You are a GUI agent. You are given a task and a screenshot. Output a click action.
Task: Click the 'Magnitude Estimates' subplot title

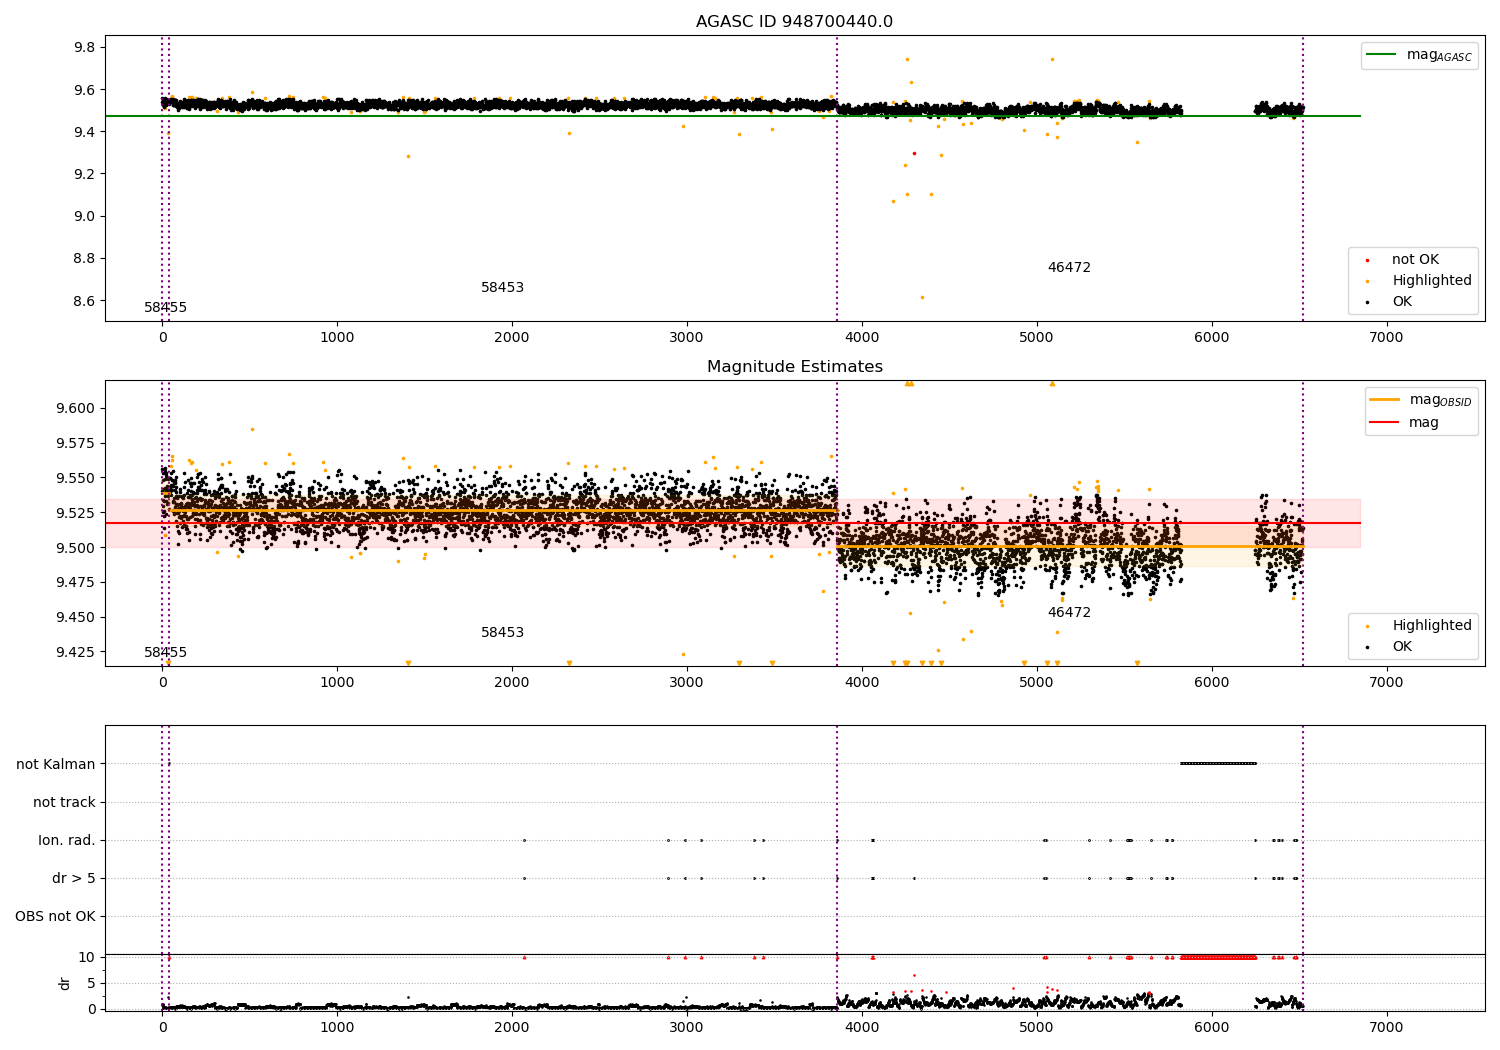point(794,367)
